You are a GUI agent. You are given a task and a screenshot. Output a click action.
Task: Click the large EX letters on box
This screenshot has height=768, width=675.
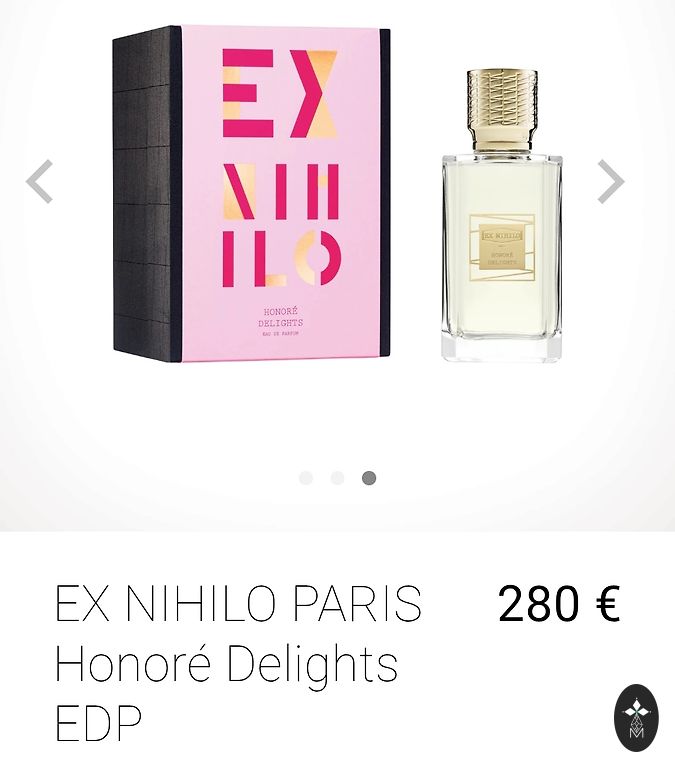[x=280, y=93]
